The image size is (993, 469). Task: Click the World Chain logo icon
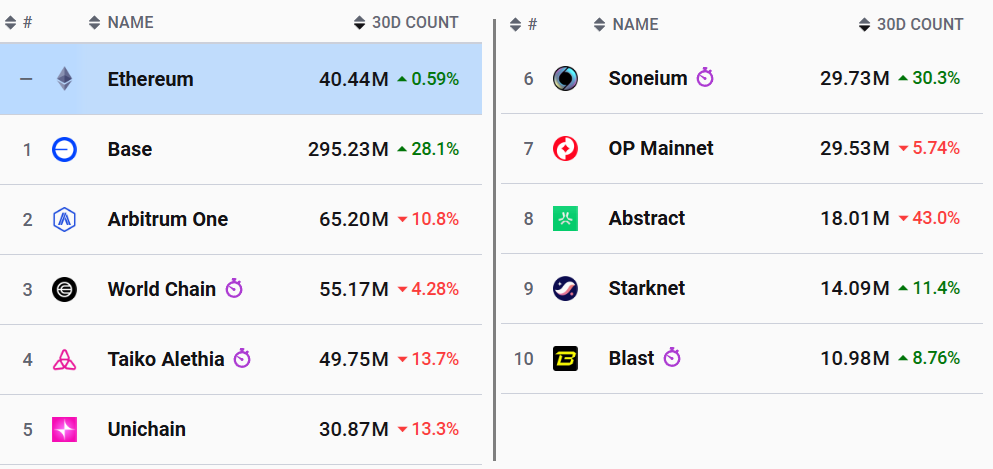click(x=65, y=289)
